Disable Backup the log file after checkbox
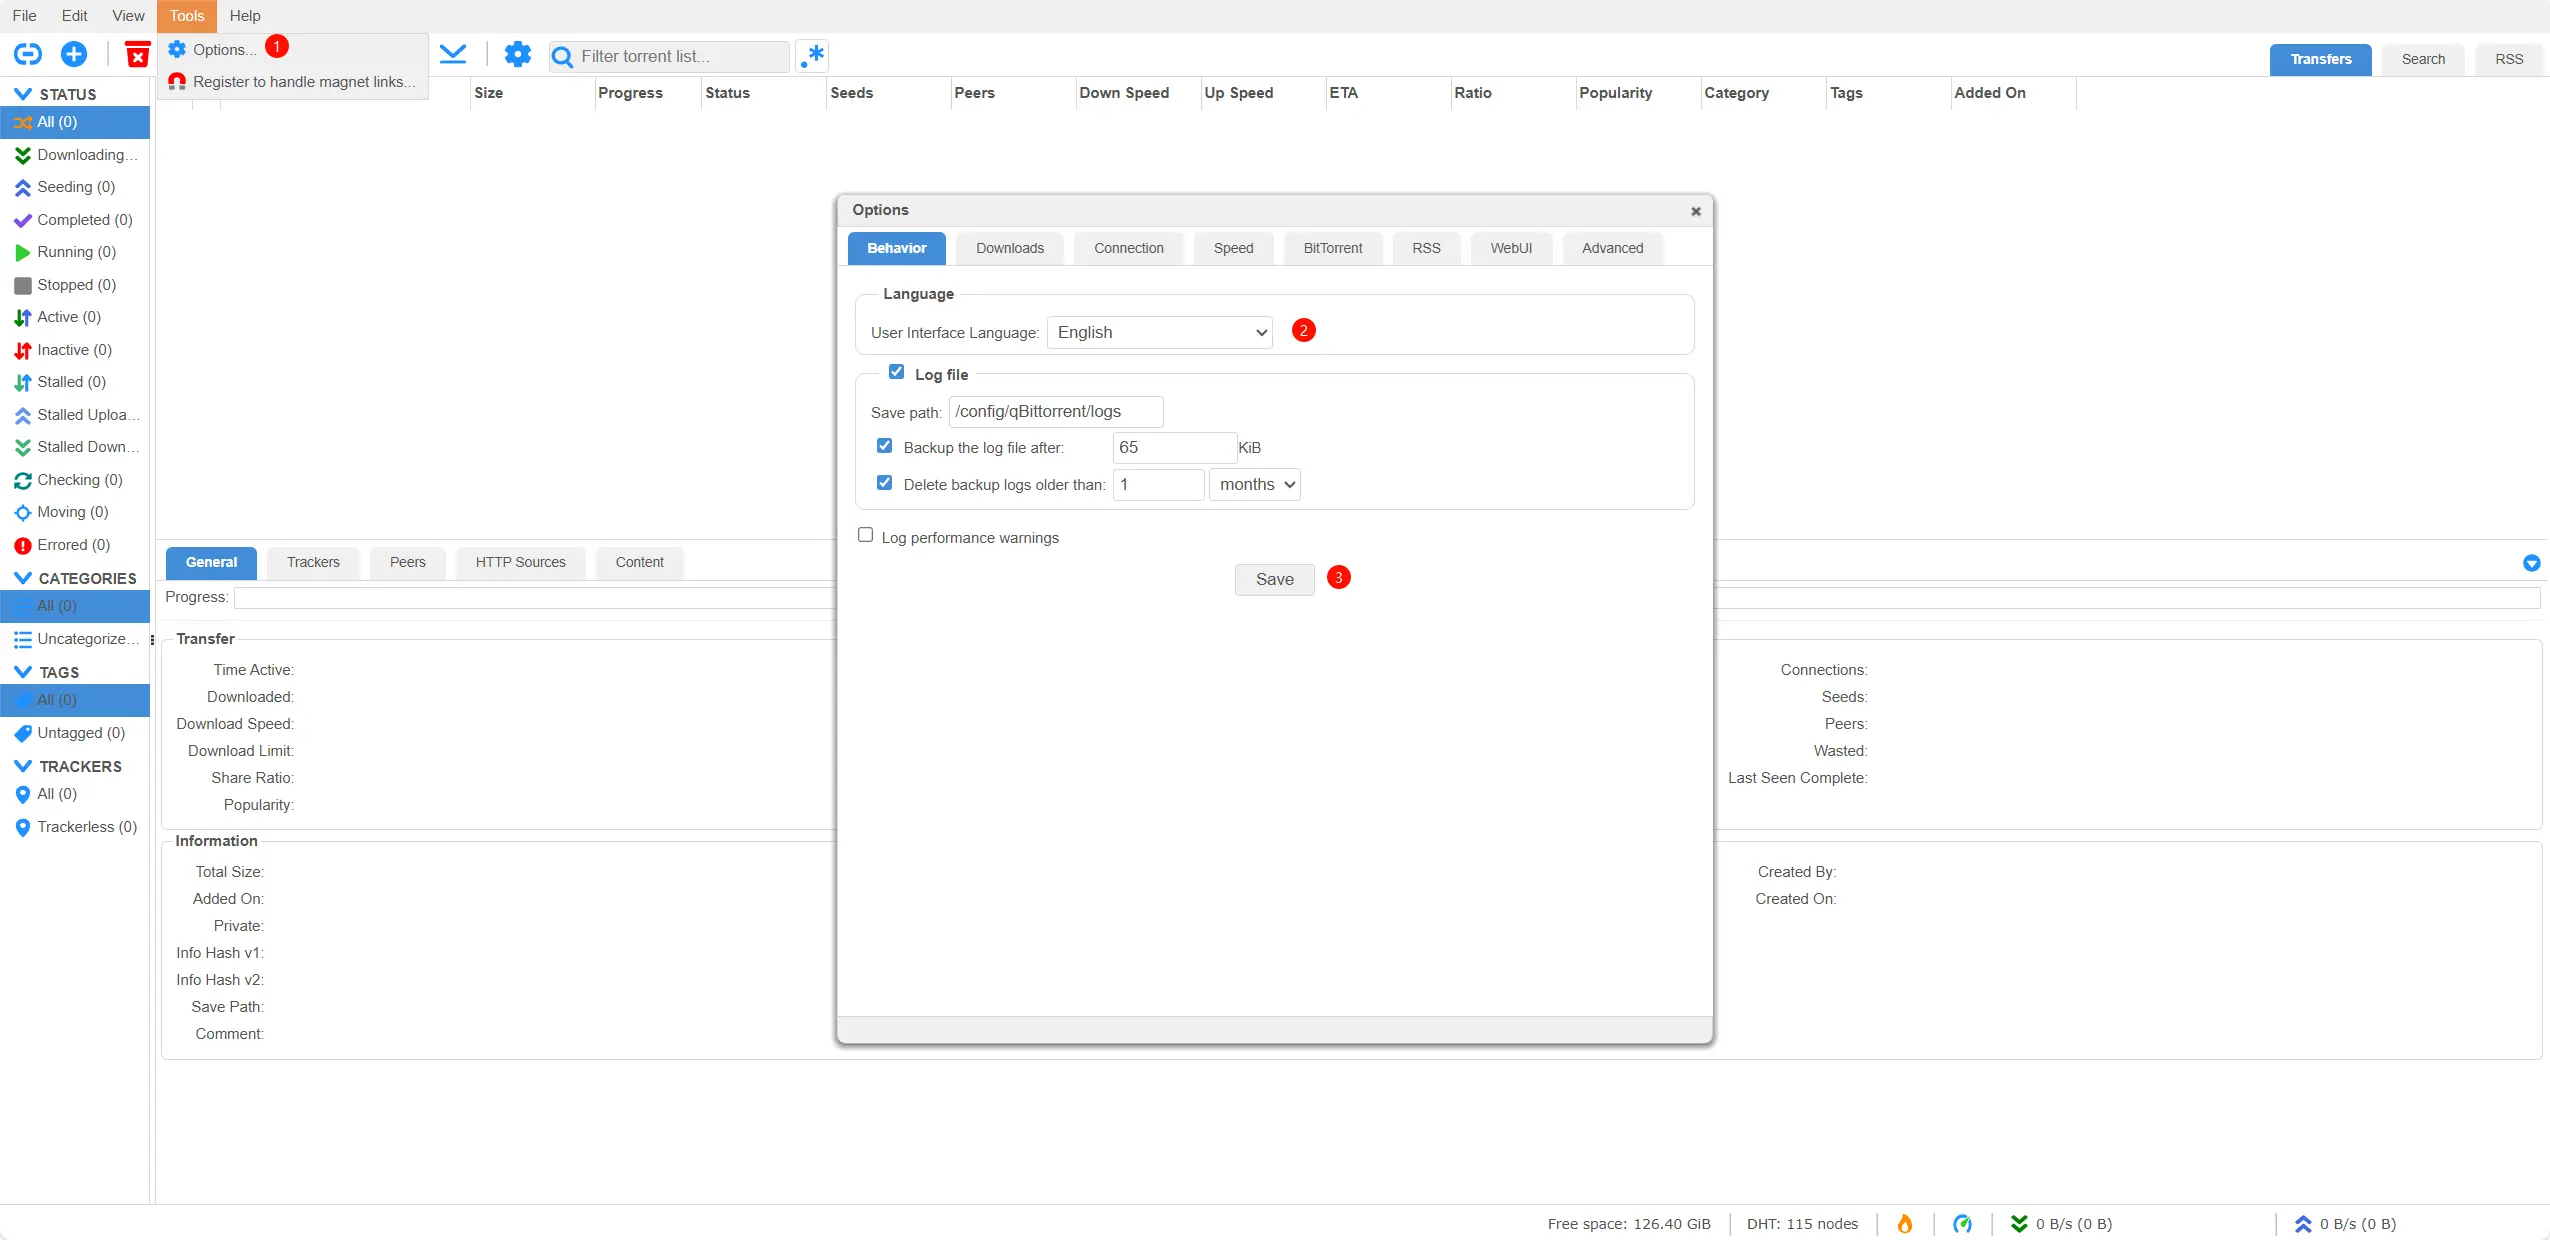The image size is (2550, 1240). pos(884,446)
